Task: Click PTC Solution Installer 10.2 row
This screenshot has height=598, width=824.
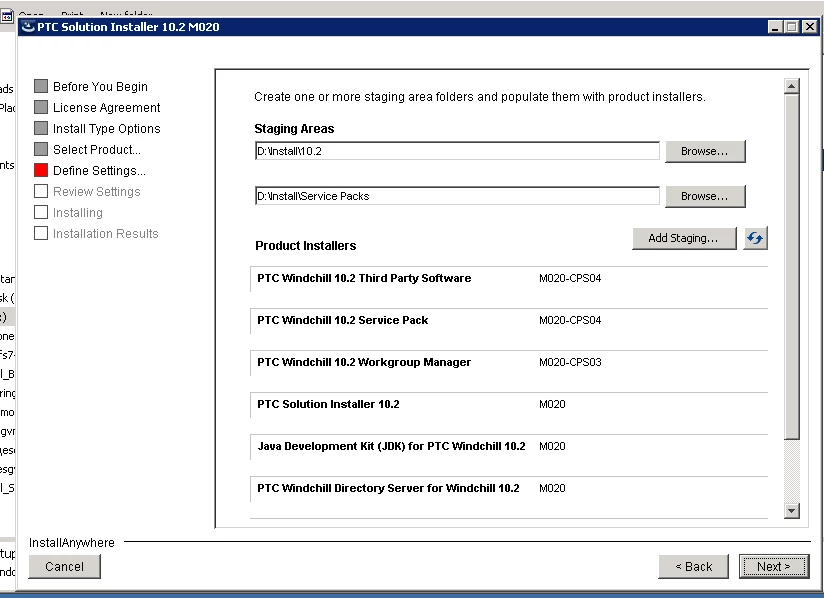Action: click(509, 405)
